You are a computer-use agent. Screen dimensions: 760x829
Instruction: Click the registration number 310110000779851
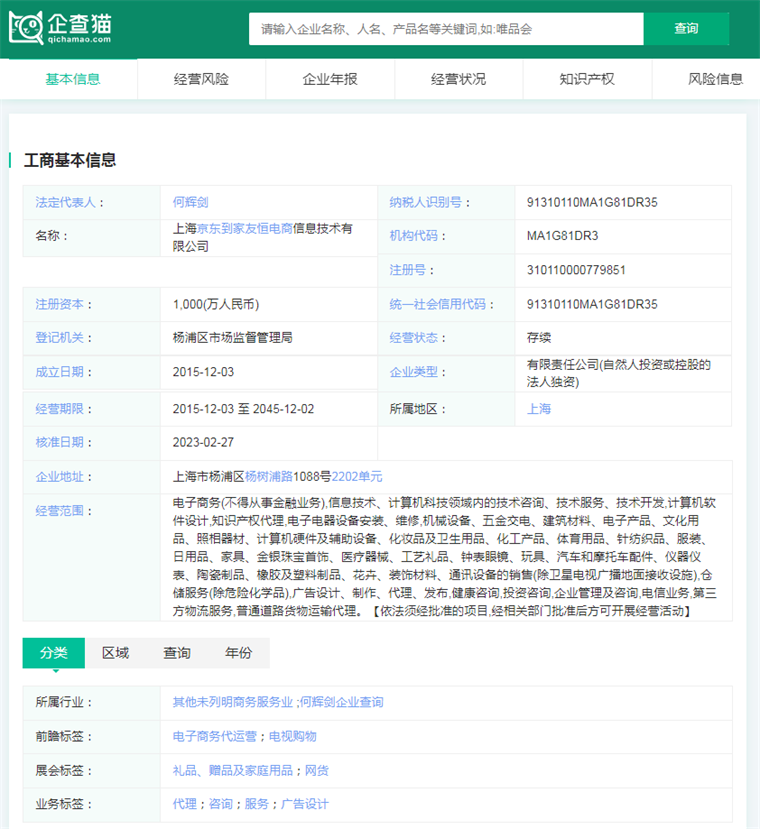576,270
